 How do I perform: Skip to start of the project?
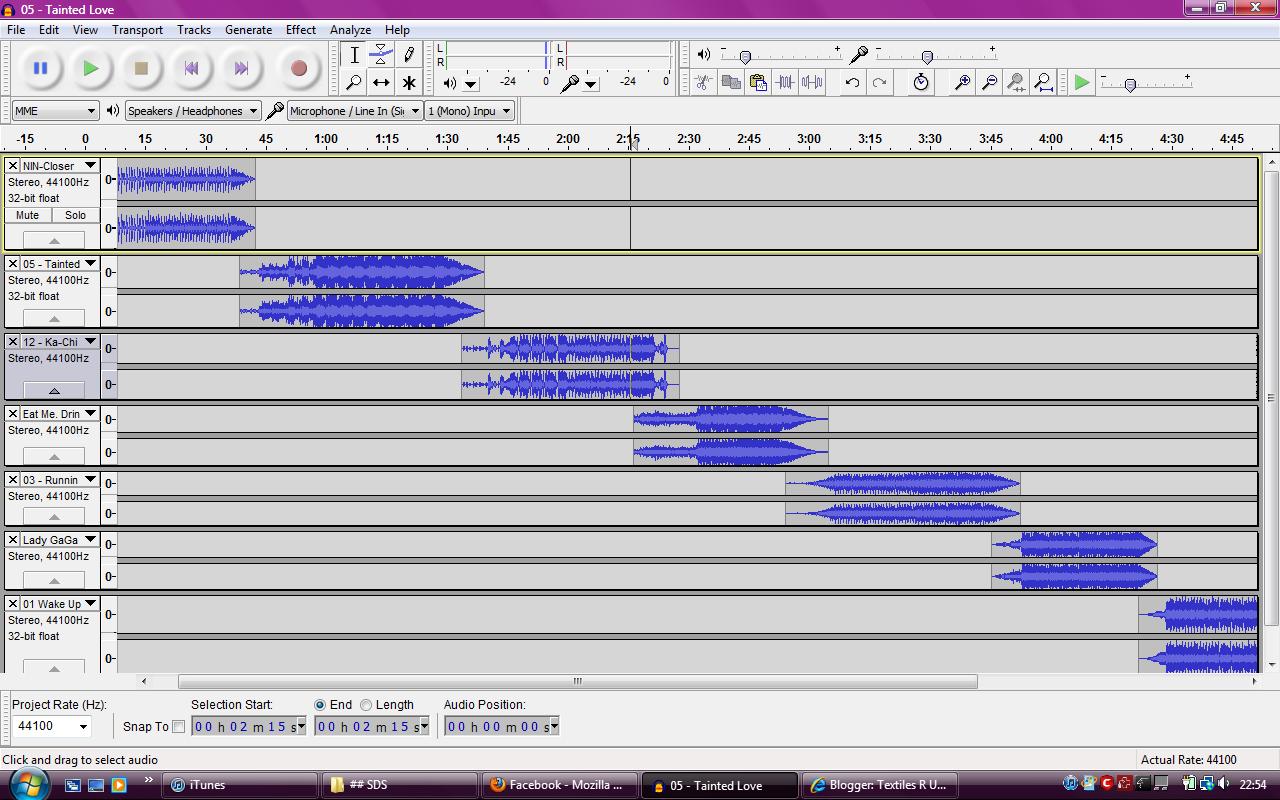pyautogui.click(x=191, y=68)
